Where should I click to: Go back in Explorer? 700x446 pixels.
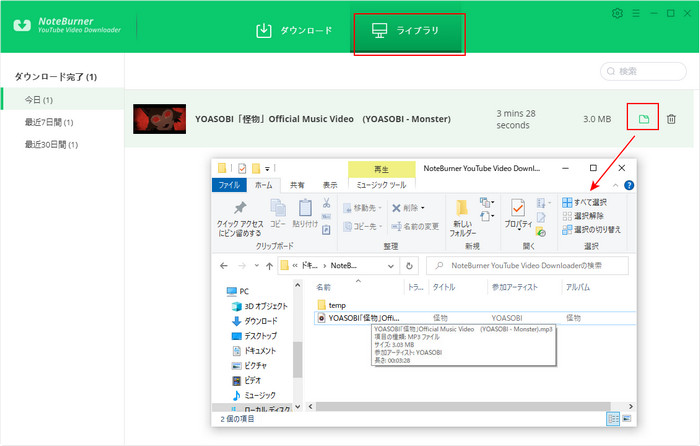[224, 266]
